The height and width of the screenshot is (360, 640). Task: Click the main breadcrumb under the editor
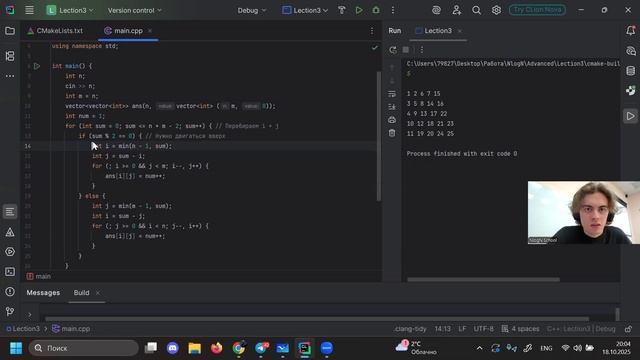click(x=39, y=276)
